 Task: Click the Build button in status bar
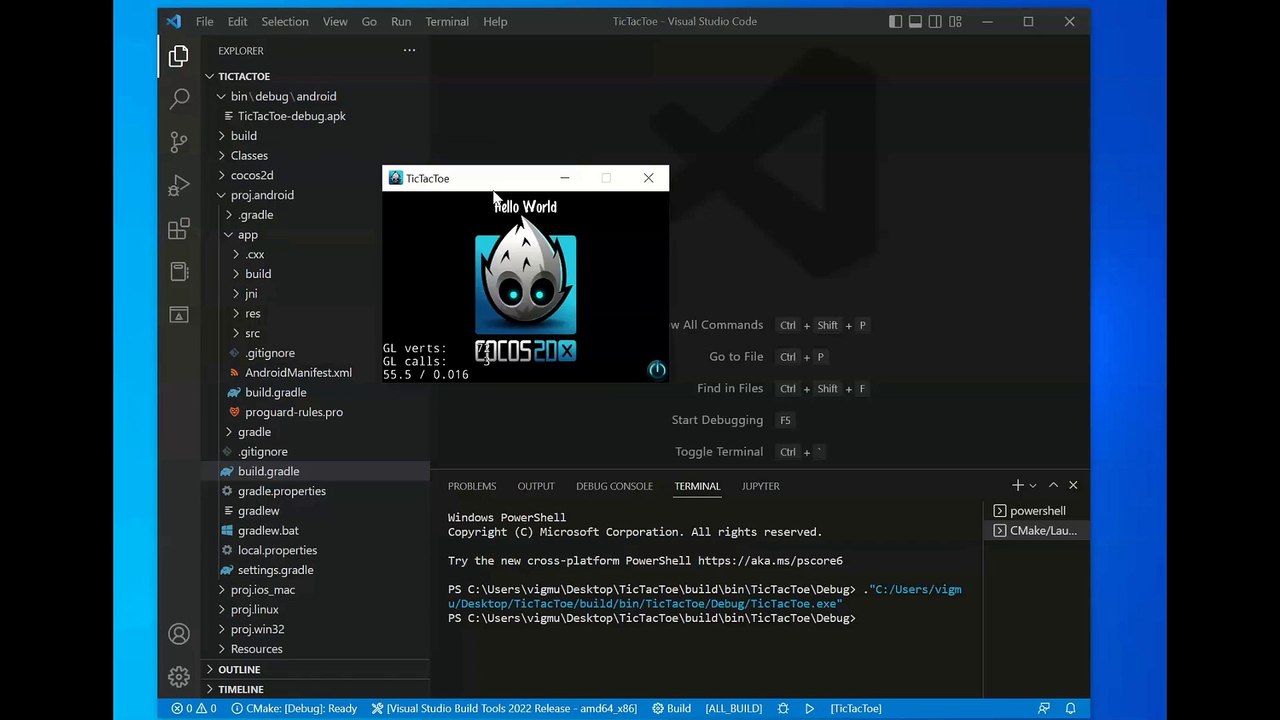click(x=672, y=708)
